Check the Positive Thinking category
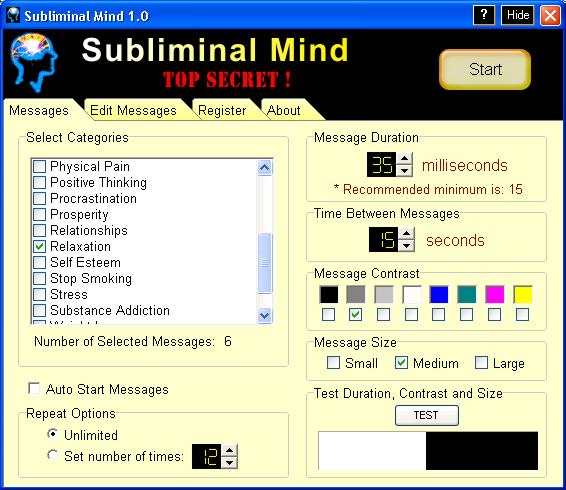 pos(40,182)
